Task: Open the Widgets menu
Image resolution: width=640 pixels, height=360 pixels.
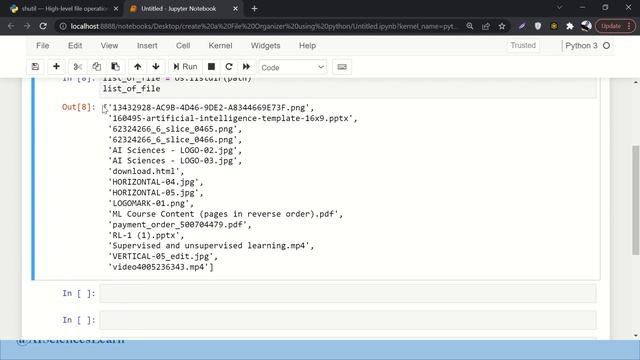Action: click(265, 46)
